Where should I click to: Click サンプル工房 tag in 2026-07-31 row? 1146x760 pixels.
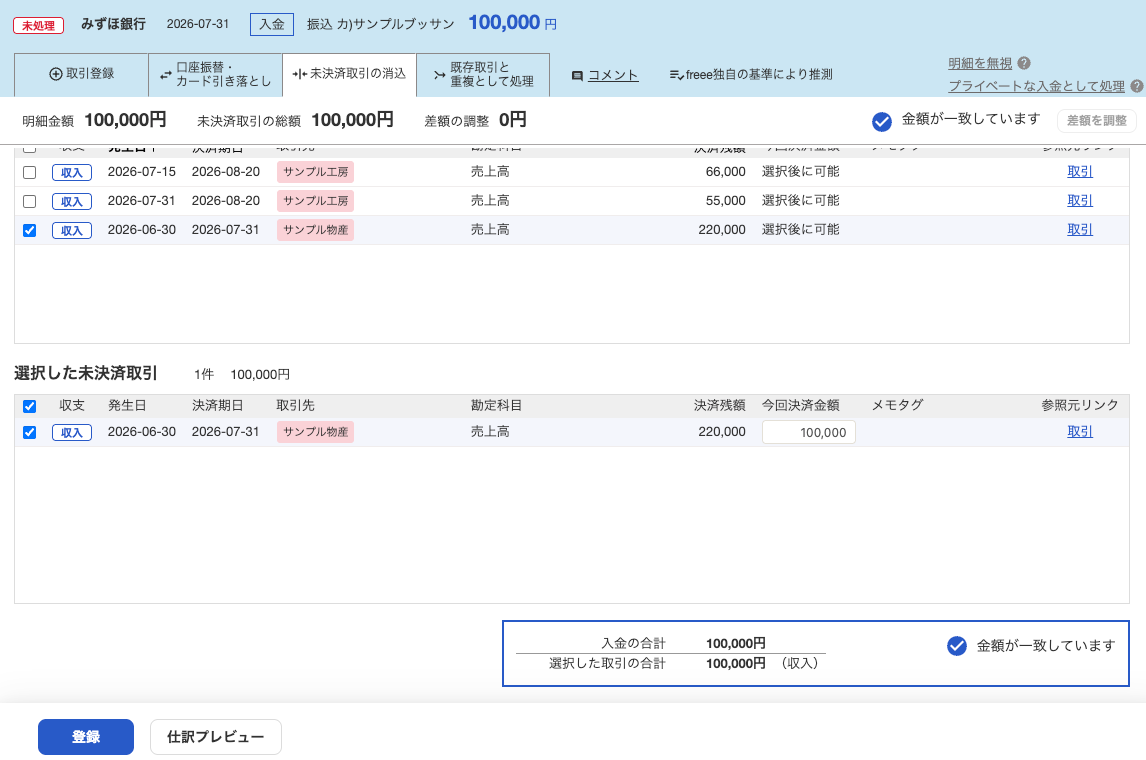point(315,200)
